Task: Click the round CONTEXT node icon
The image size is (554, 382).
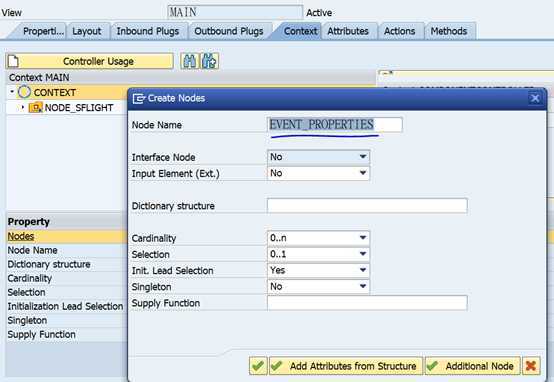Action: [24, 92]
